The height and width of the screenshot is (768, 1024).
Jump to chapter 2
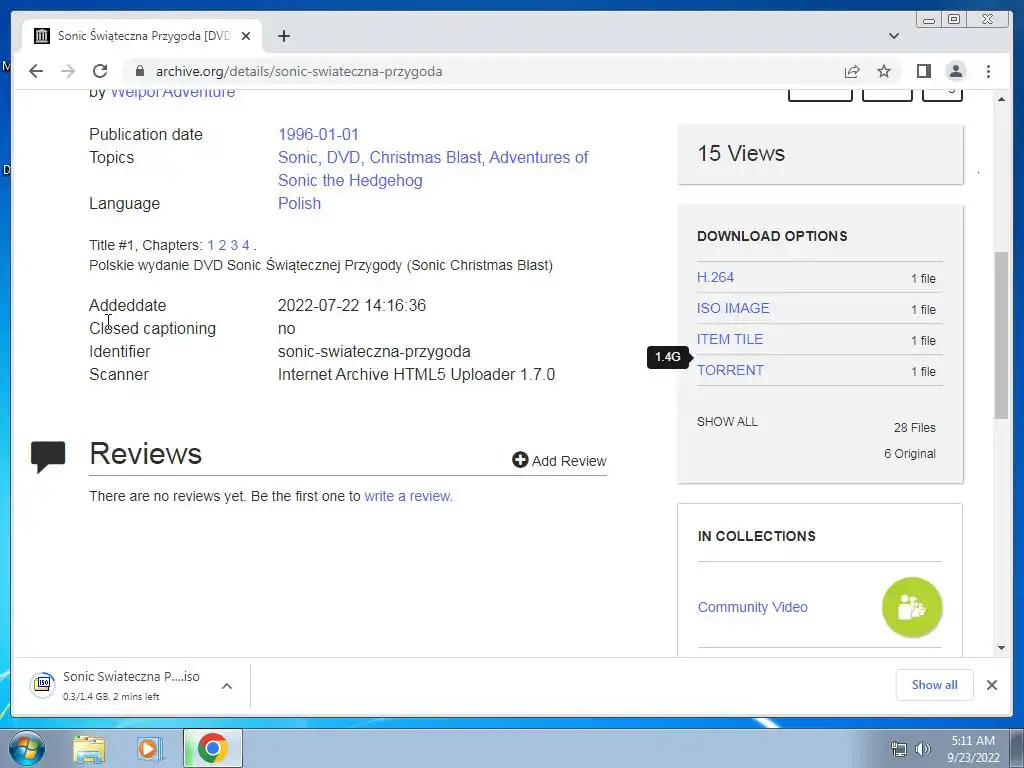point(222,246)
